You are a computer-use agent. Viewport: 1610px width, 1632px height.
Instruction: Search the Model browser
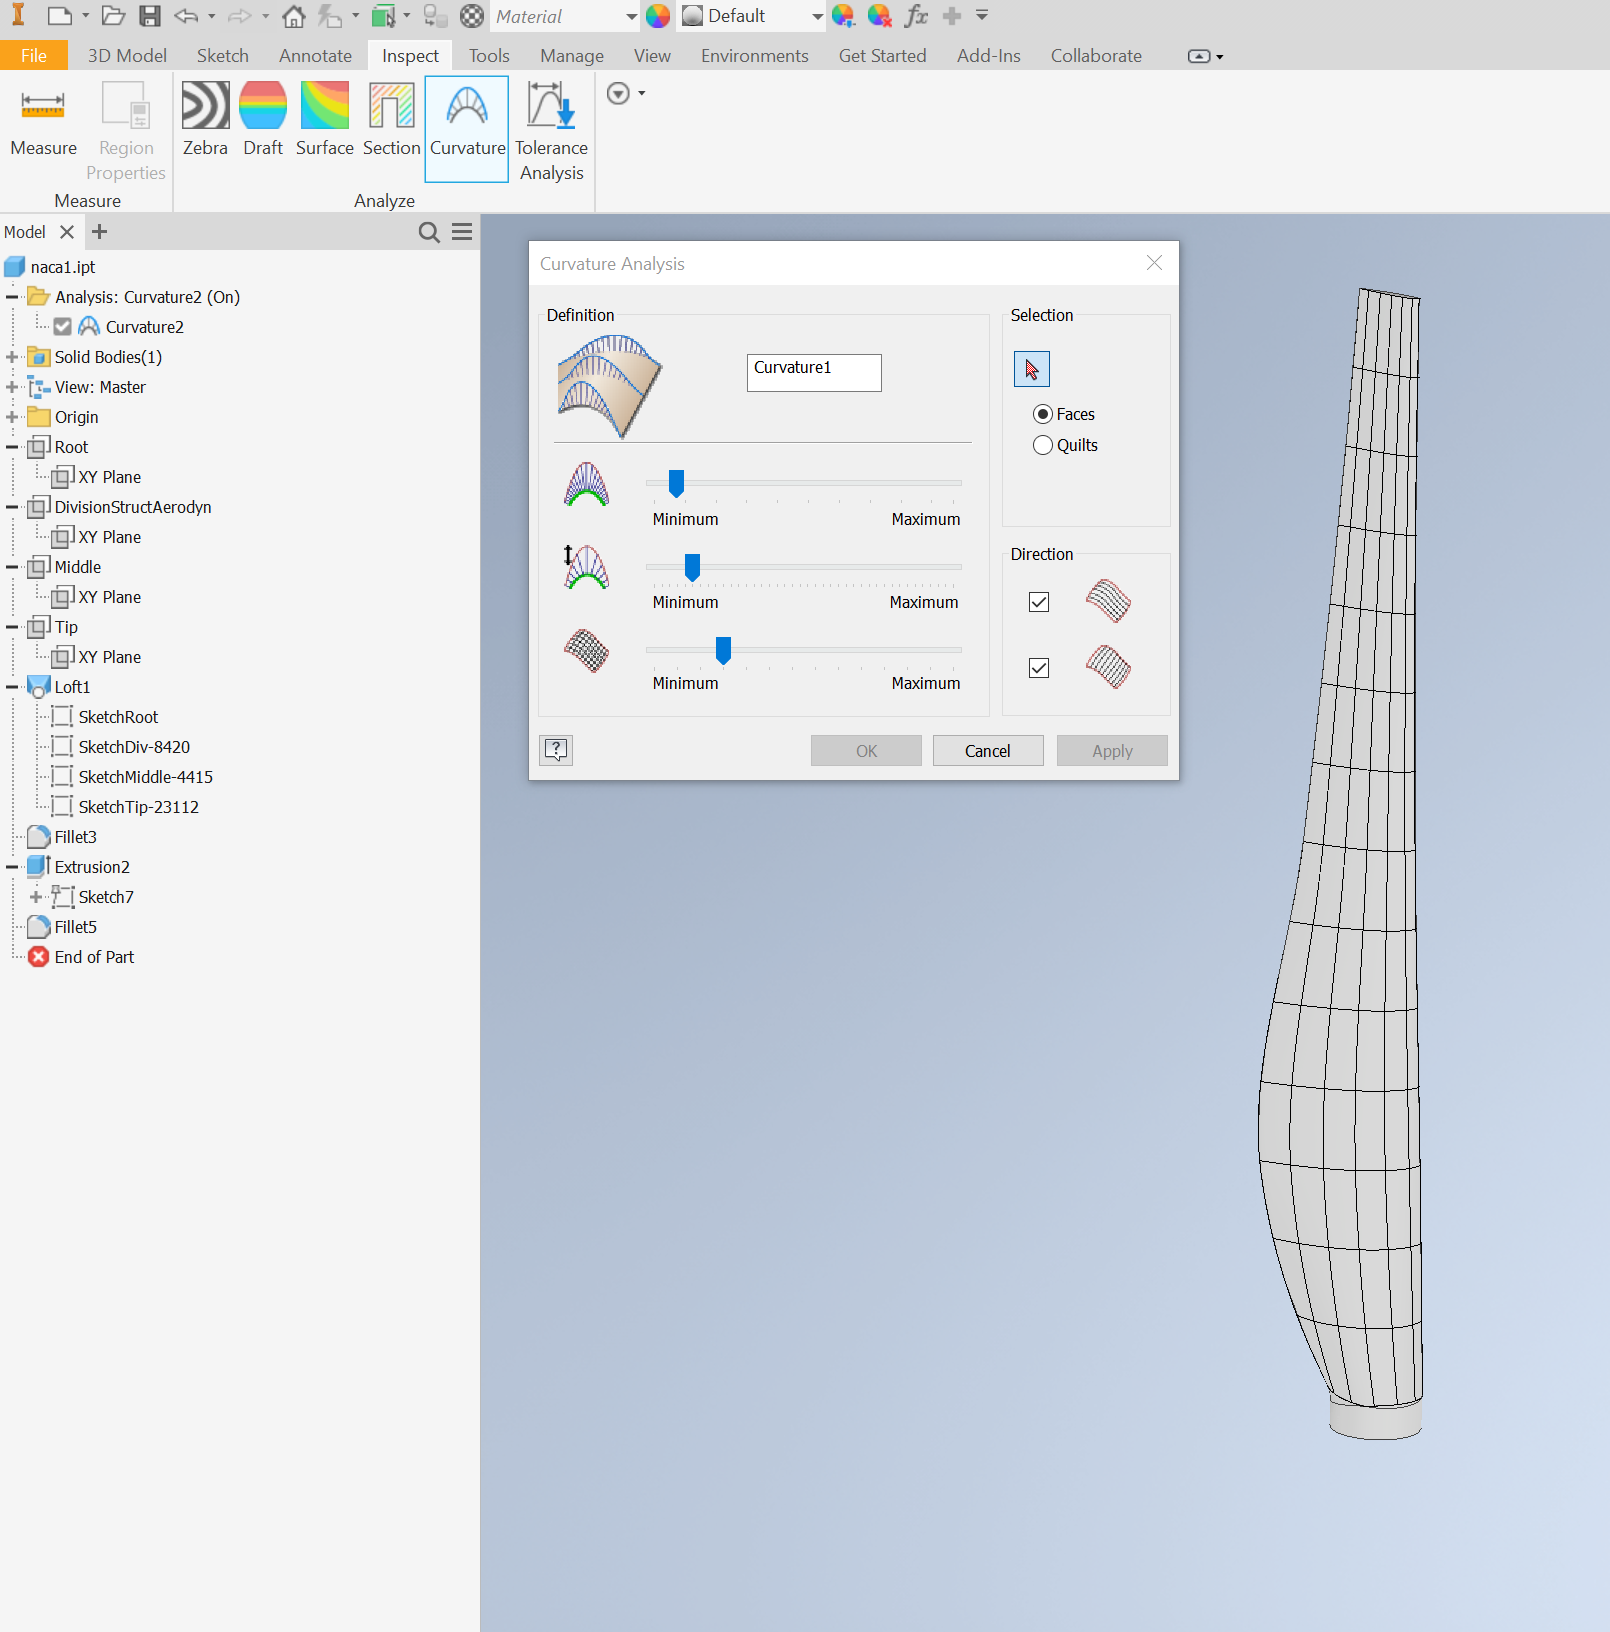(429, 232)
